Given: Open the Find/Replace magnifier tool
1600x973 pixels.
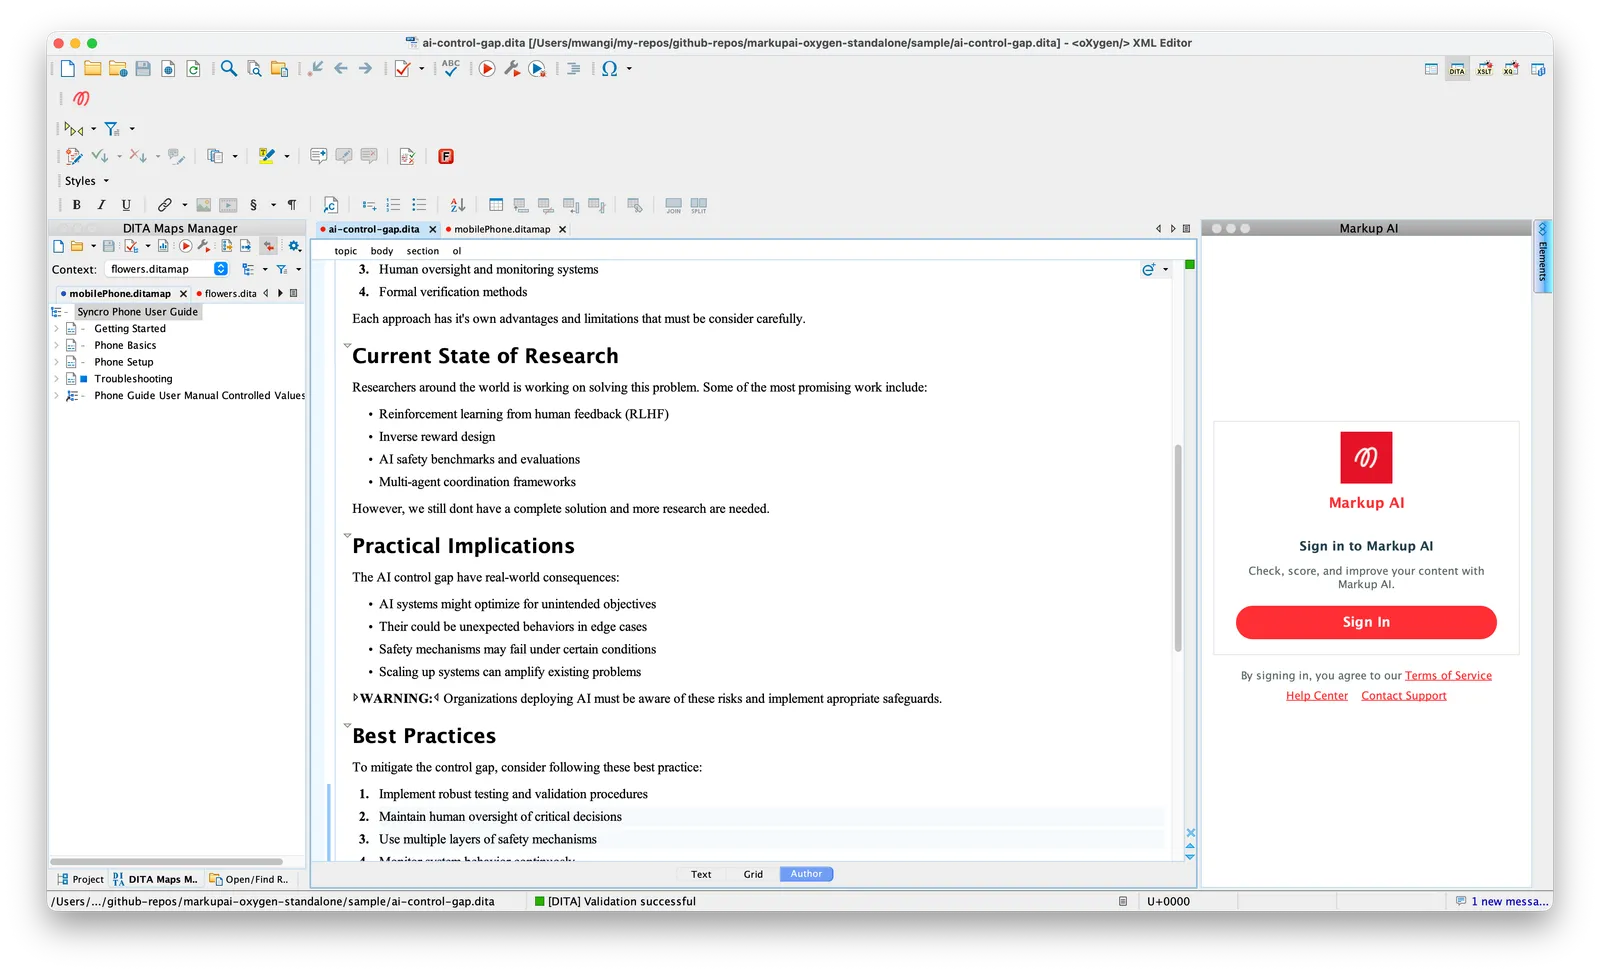Looking at the screenshot, I should (x=229, y=68).
